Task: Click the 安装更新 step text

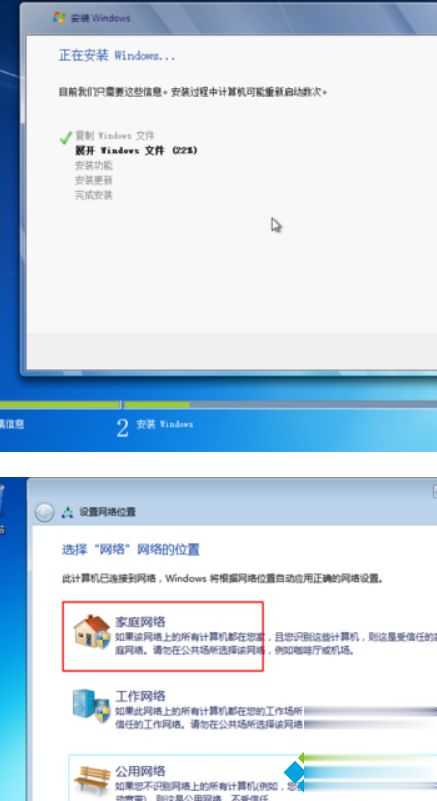Action: point(94,180)
